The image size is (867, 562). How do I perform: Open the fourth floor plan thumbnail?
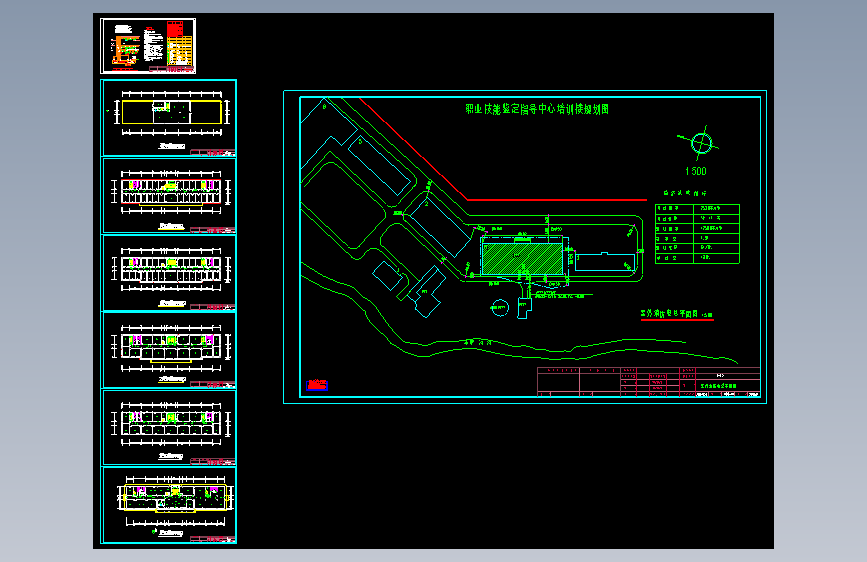point(169,350)
